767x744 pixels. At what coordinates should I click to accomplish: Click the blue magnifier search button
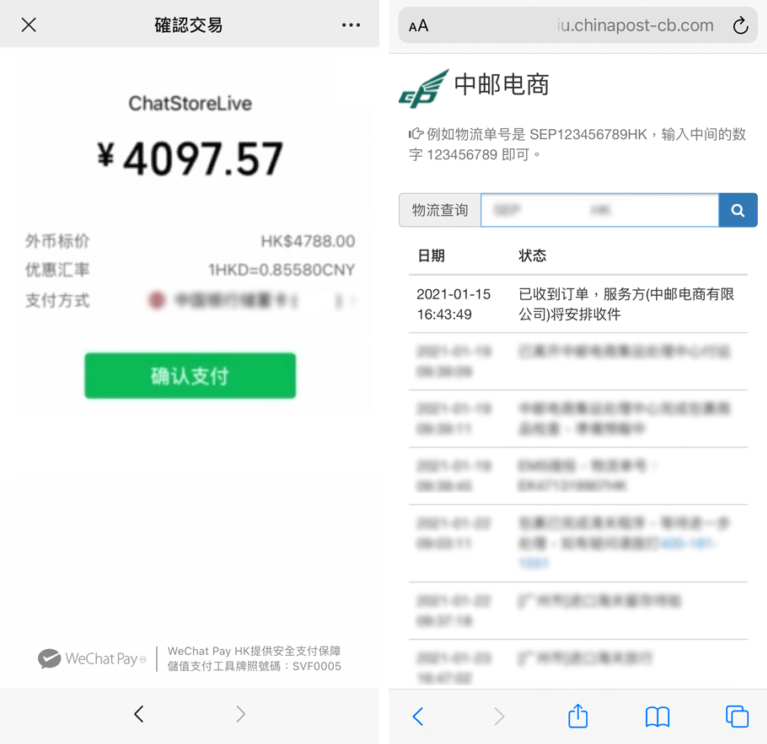[x=738, y=210]
